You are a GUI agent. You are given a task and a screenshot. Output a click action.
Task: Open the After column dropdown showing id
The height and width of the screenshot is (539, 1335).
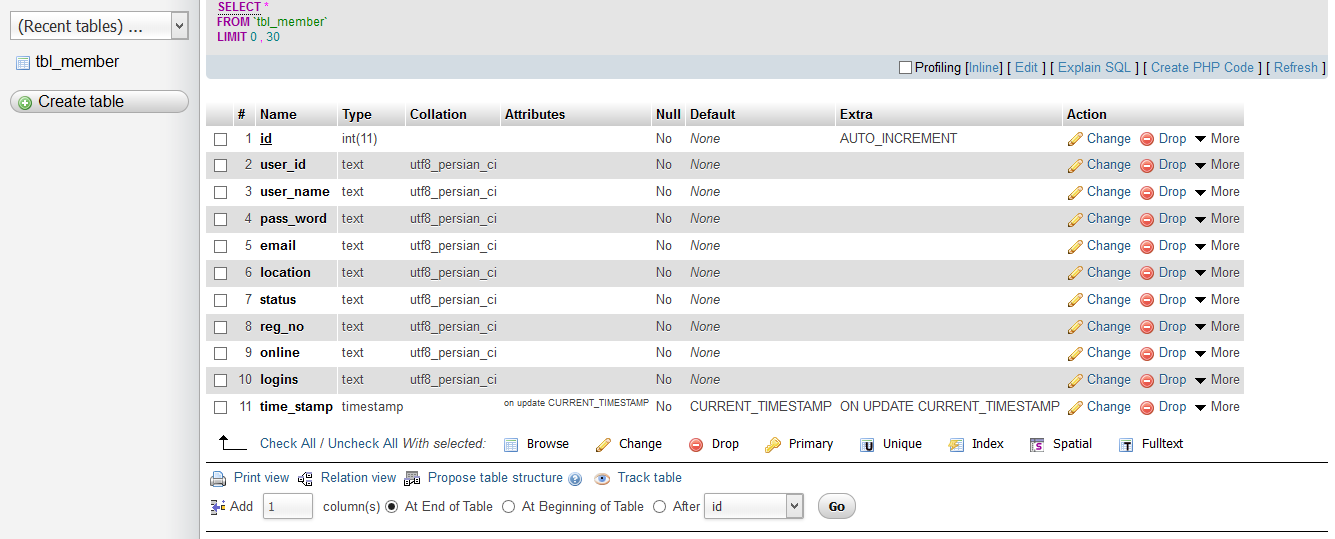point(753,507)
